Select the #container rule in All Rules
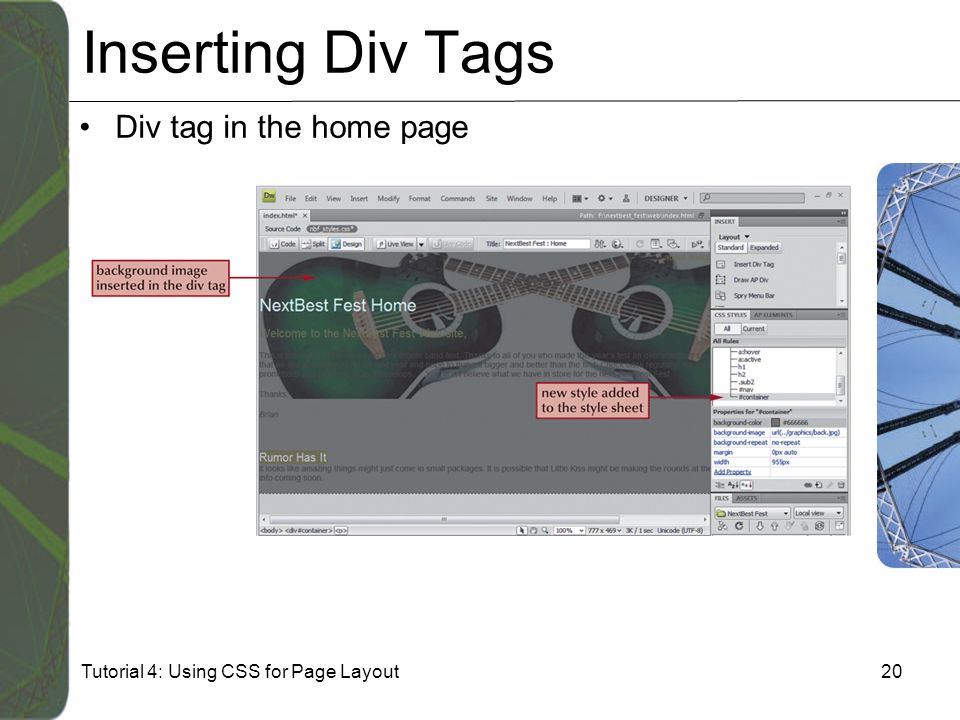The image size is (960, 720). point(753,397)
